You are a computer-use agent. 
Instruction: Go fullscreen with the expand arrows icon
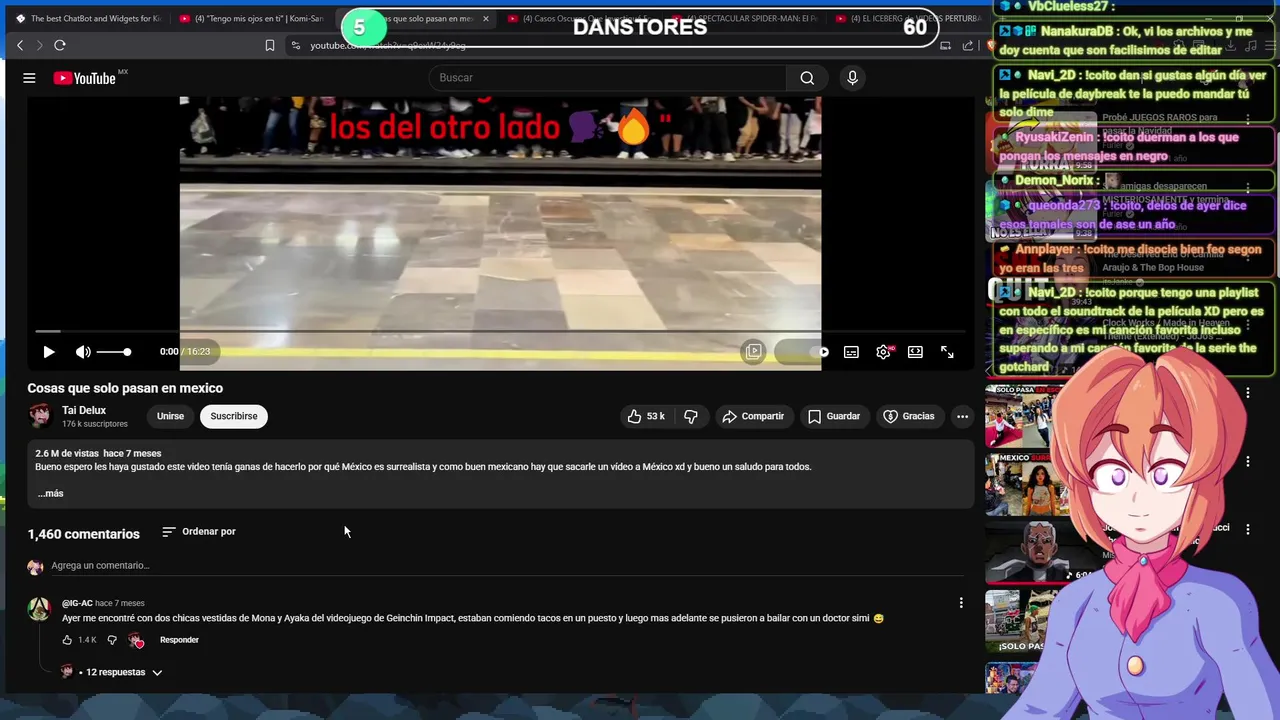(947, 352)
